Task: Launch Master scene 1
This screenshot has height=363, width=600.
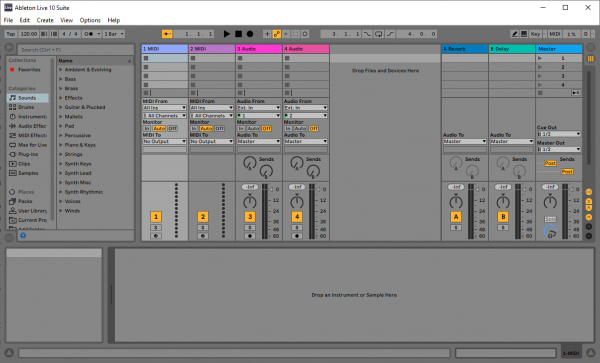Action: 540,58
